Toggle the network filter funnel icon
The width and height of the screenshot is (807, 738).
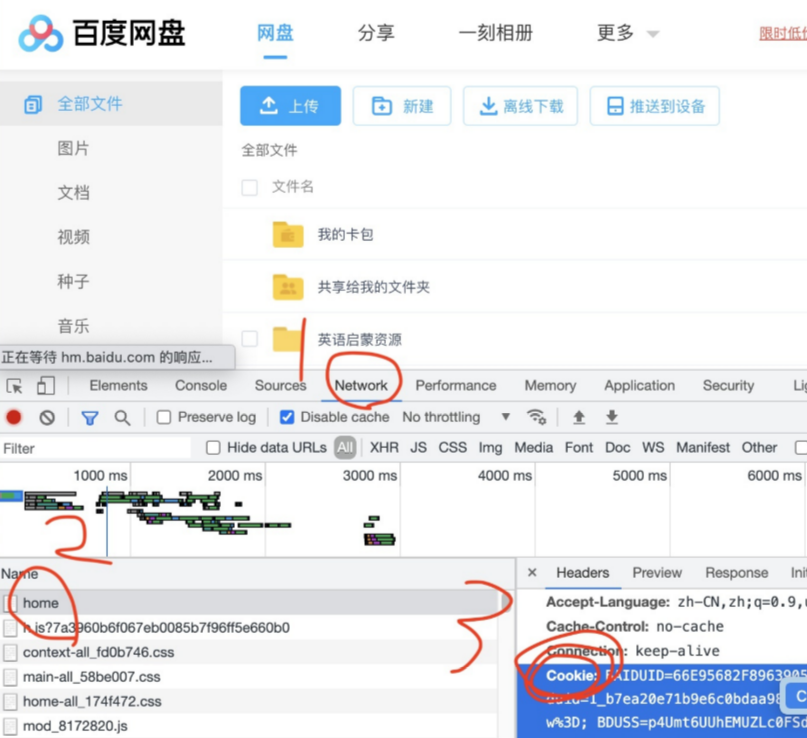click(x=90, y=417)
